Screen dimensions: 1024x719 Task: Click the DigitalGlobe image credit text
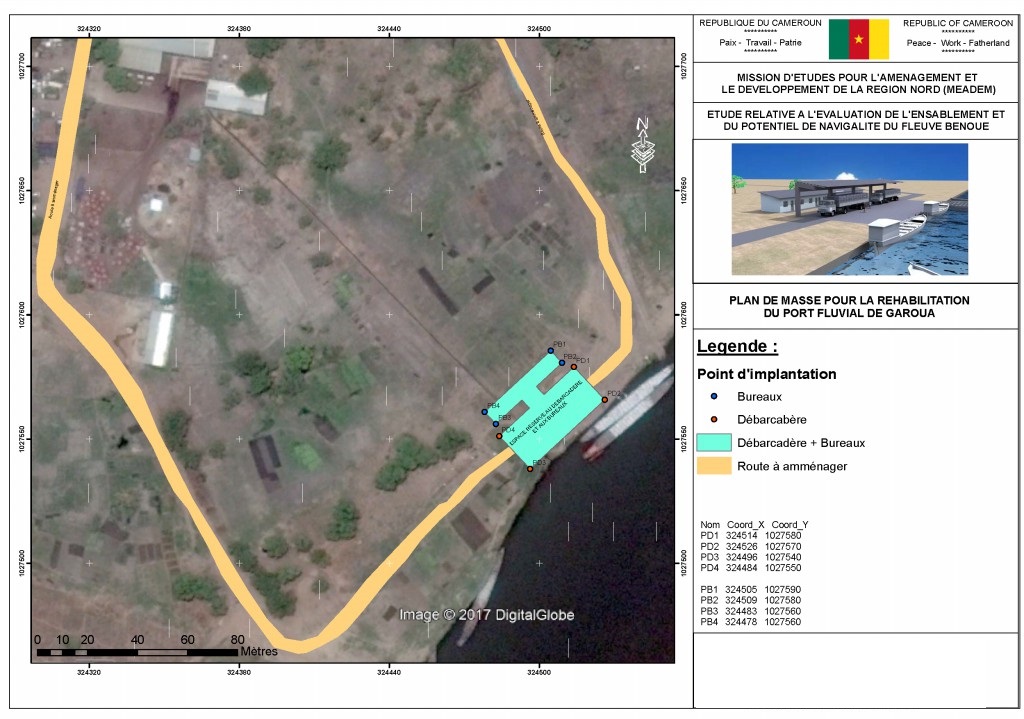point(486,615)
